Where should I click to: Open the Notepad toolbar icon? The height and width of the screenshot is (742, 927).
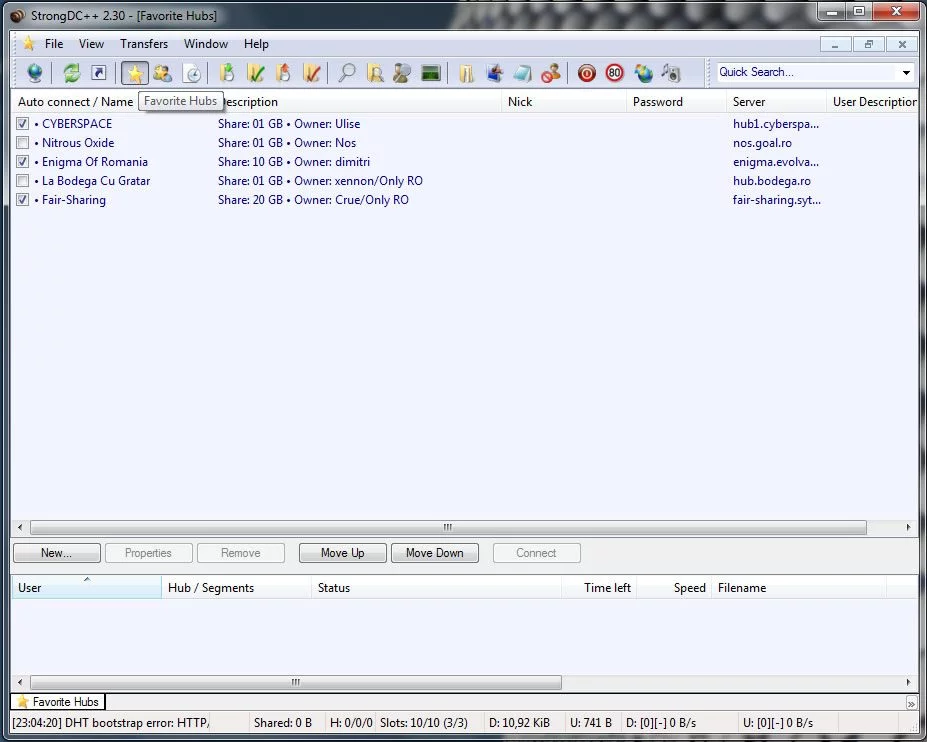tap(522, 73)
